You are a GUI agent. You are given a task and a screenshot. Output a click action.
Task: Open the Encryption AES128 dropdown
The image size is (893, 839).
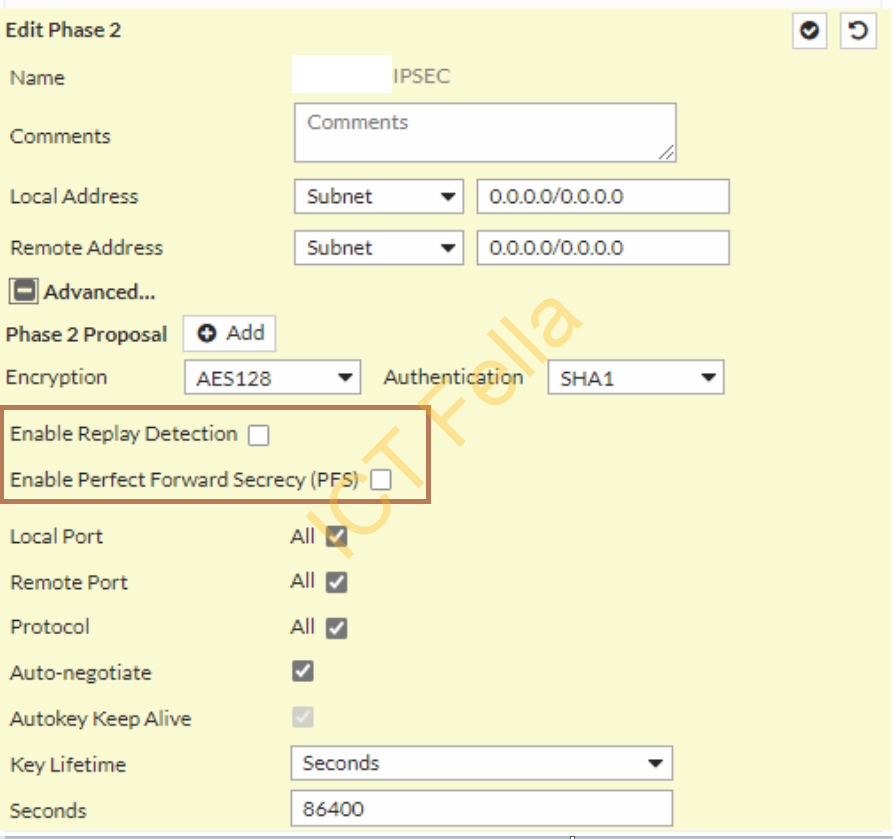point(272,378)
